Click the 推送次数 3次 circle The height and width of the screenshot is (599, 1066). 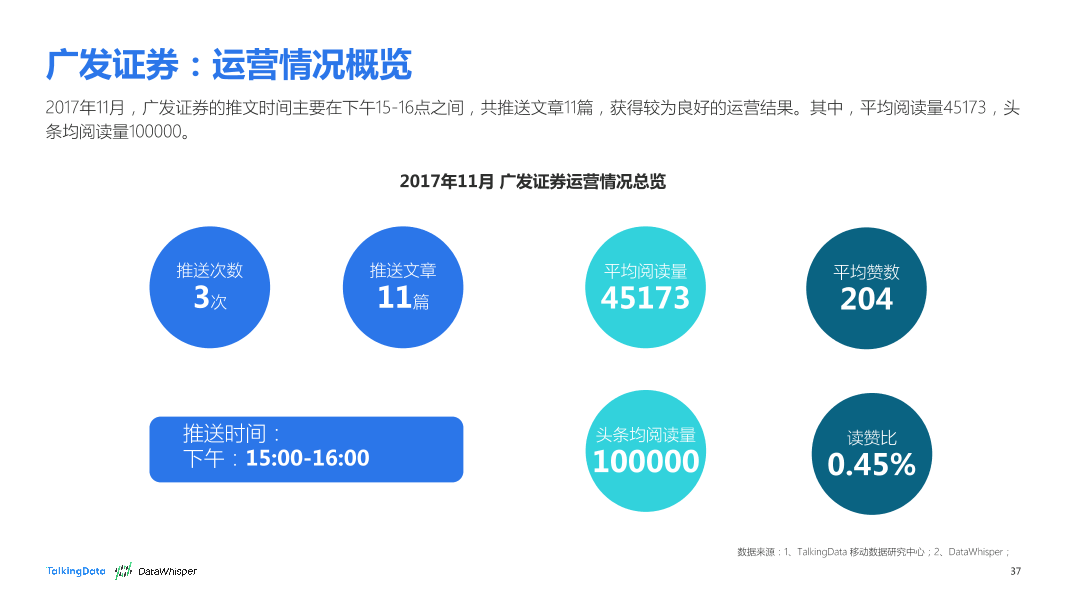point(209,287)
